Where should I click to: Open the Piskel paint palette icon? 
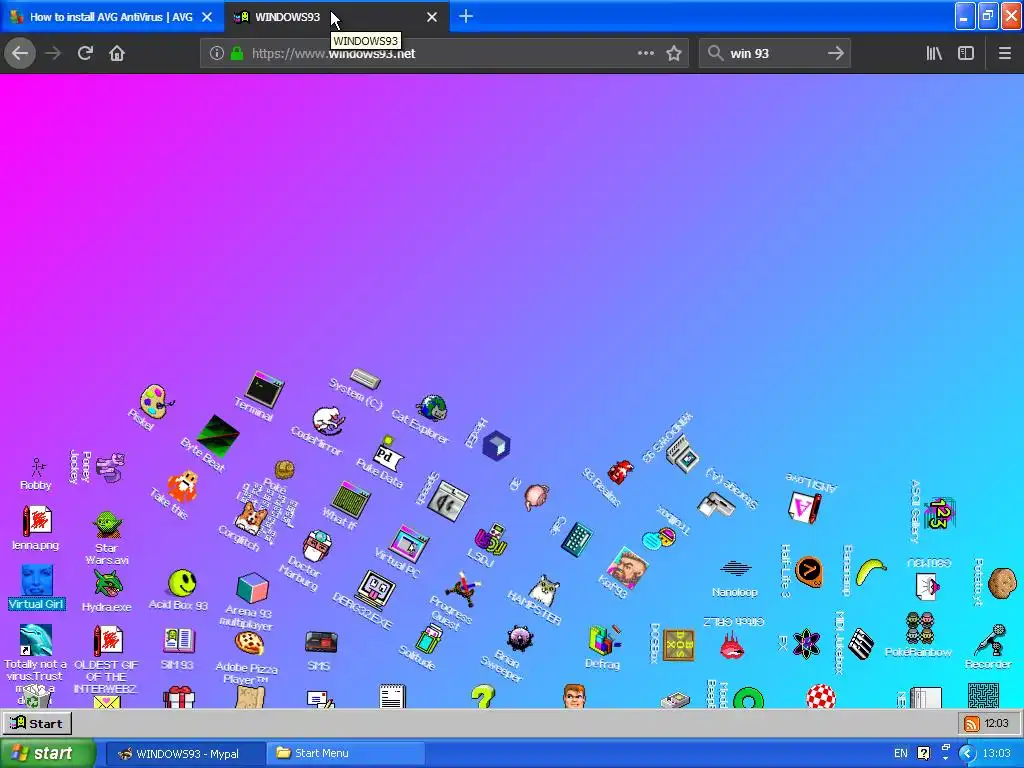click(155, 401)
